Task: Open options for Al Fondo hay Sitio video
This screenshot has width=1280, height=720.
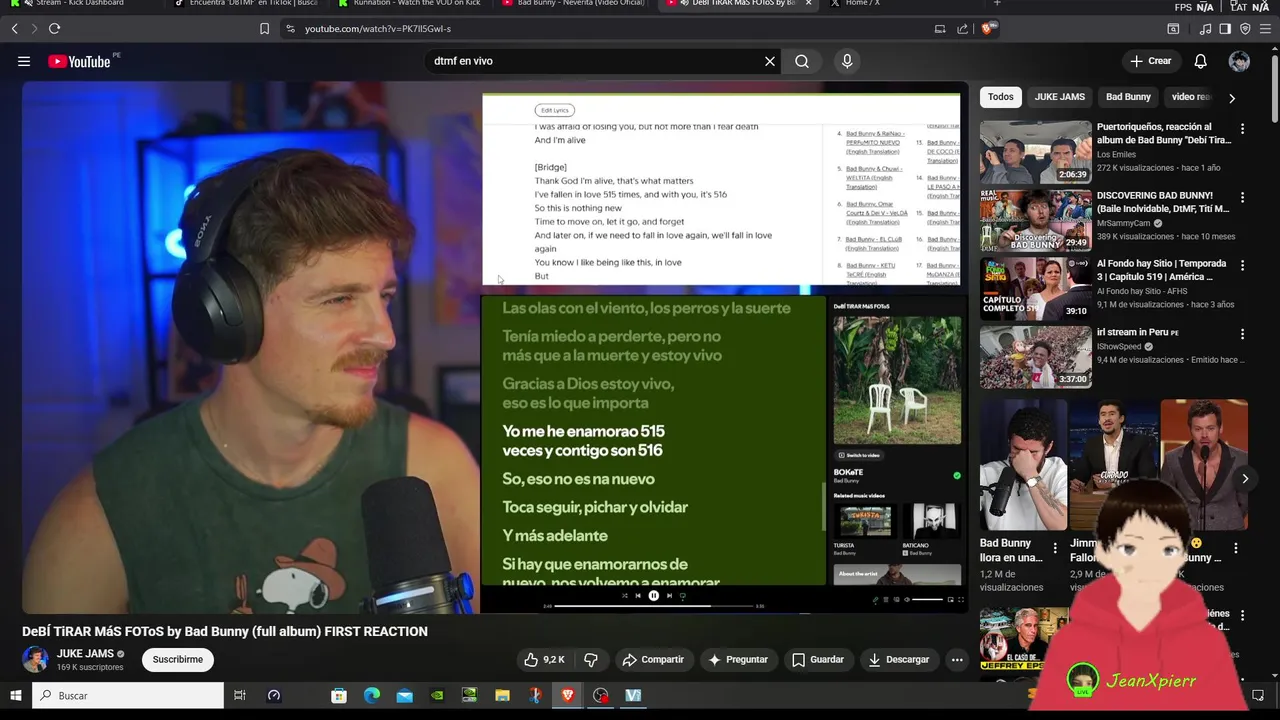Action: [1242, 266]
